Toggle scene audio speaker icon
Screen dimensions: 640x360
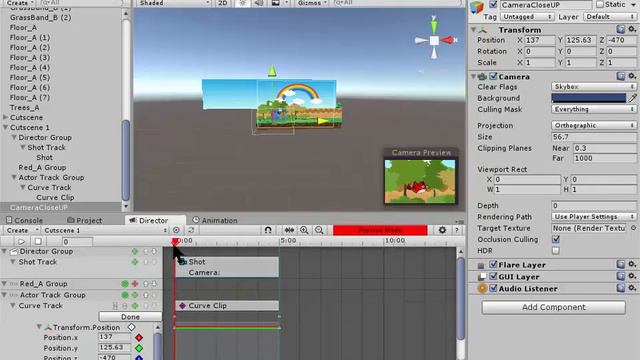coord(259,3)
